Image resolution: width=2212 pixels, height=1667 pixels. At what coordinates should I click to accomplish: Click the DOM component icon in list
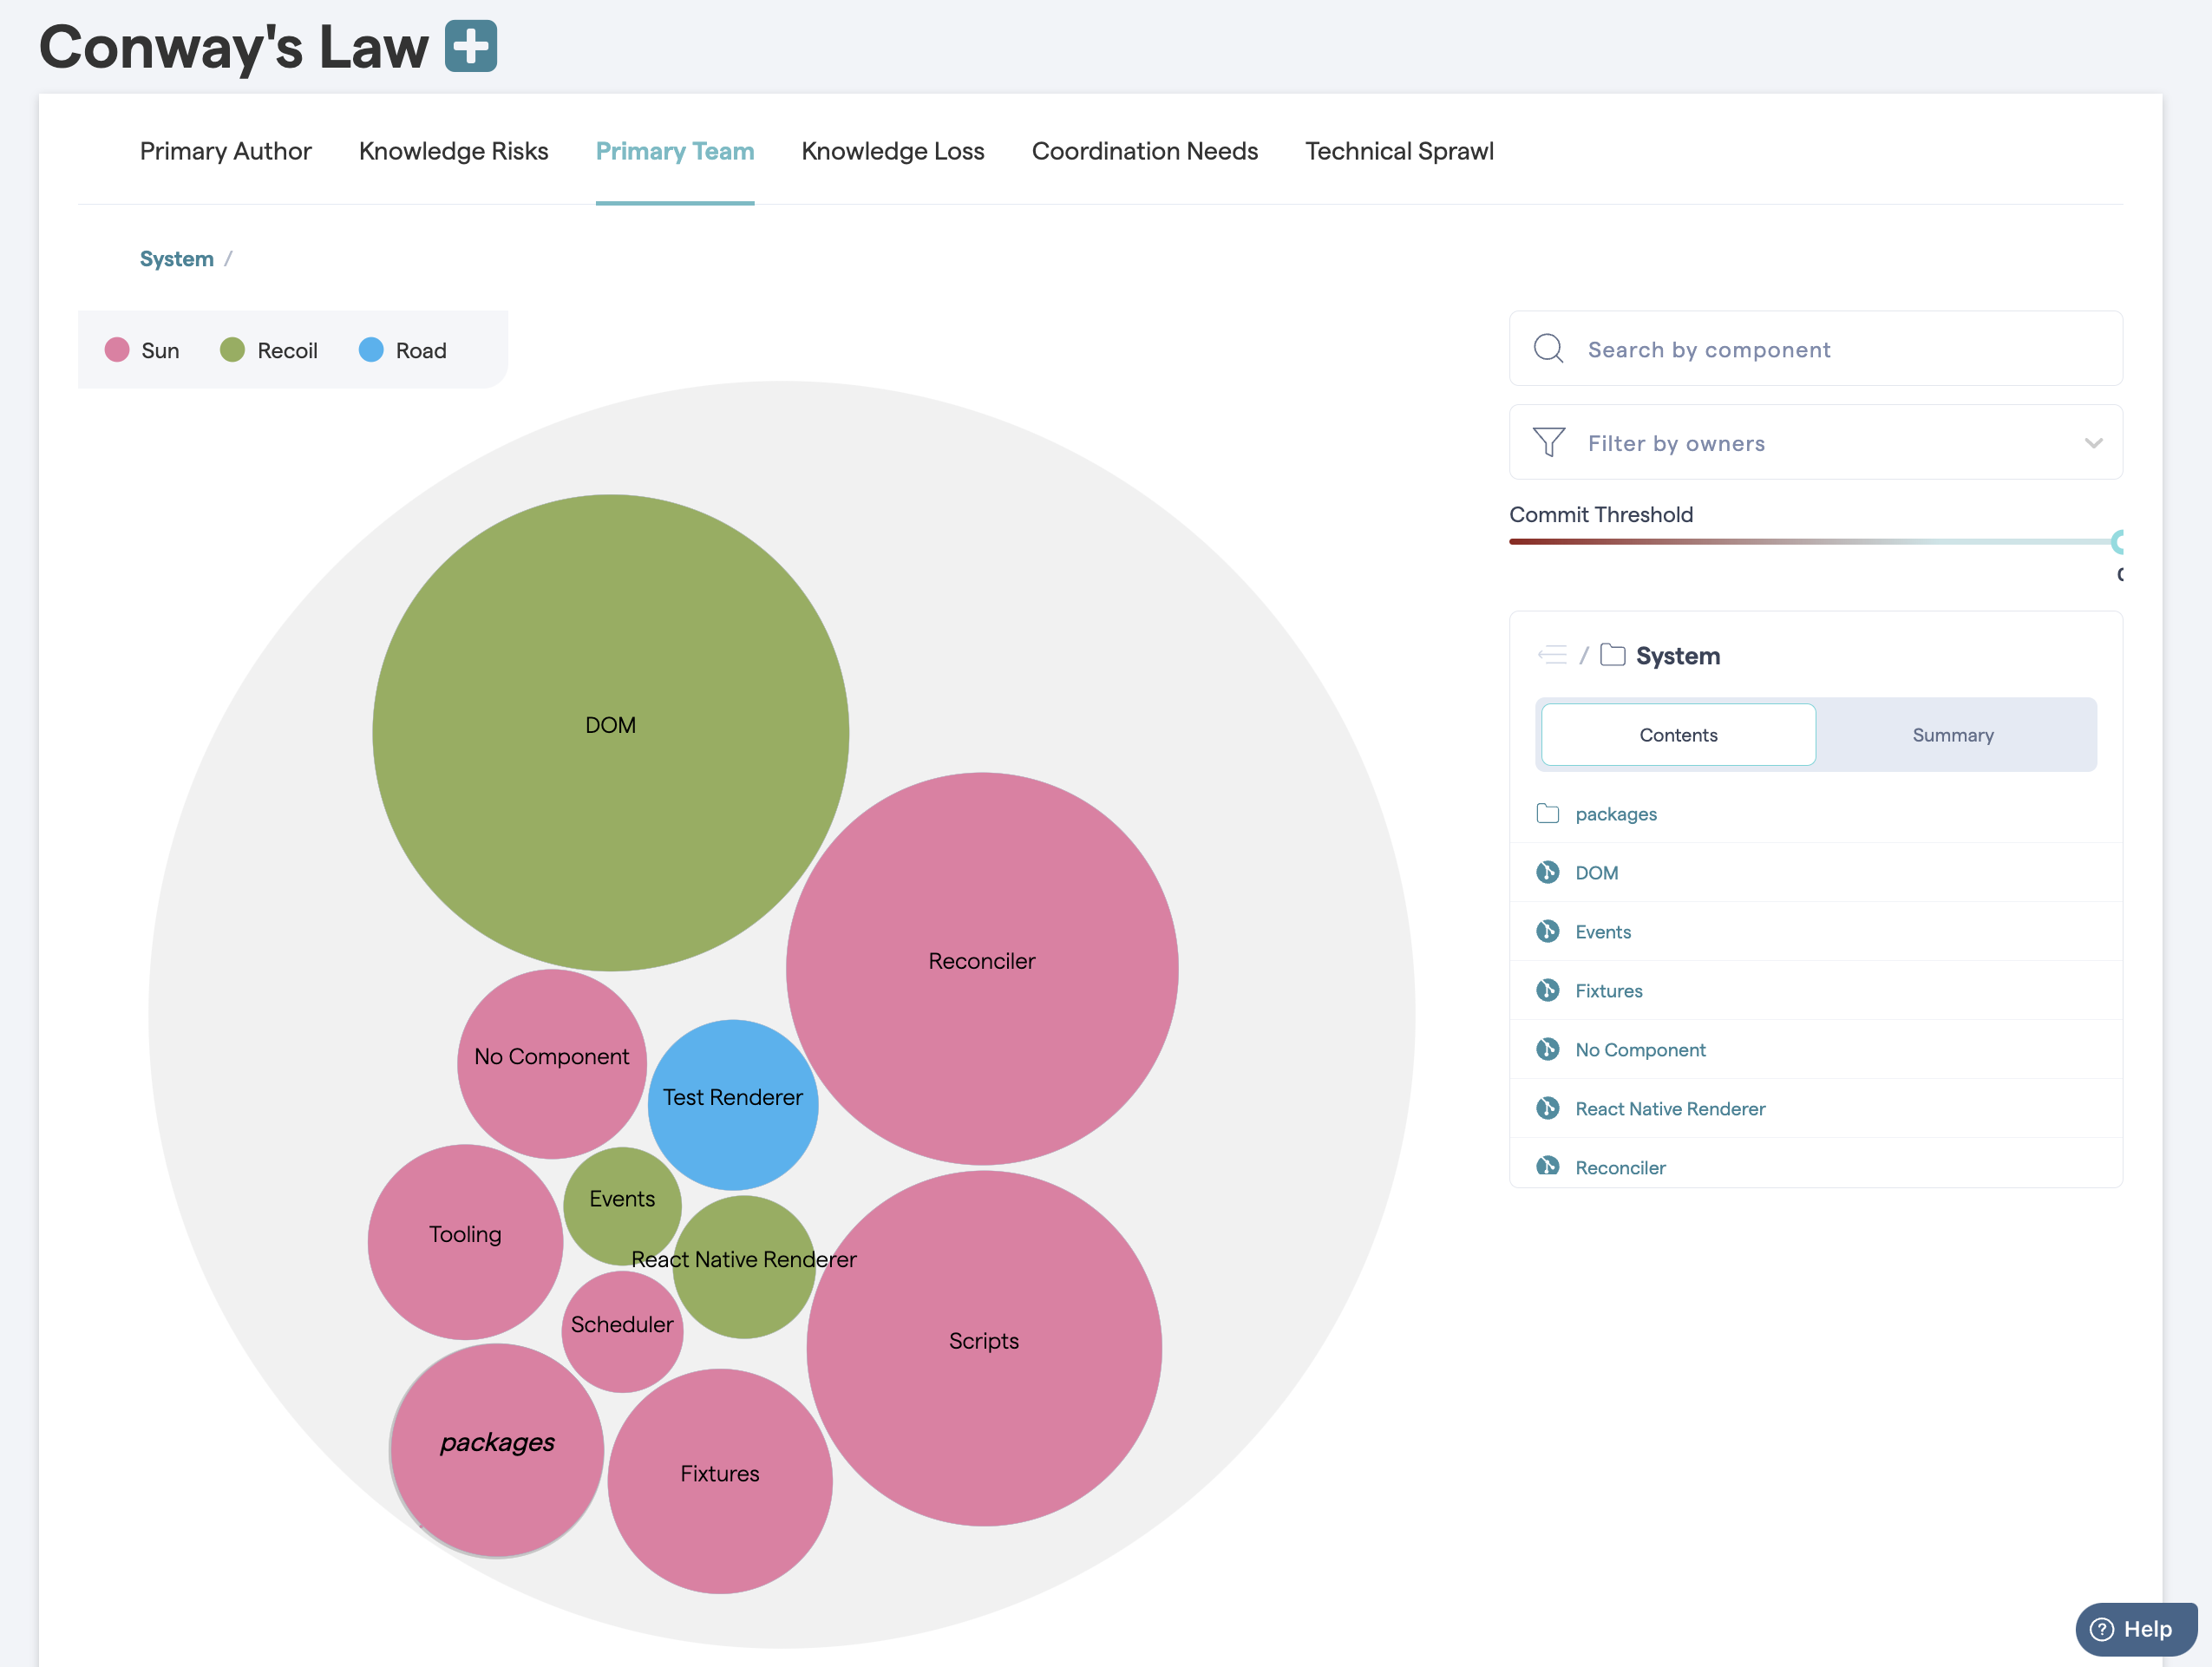(1547, 872)
